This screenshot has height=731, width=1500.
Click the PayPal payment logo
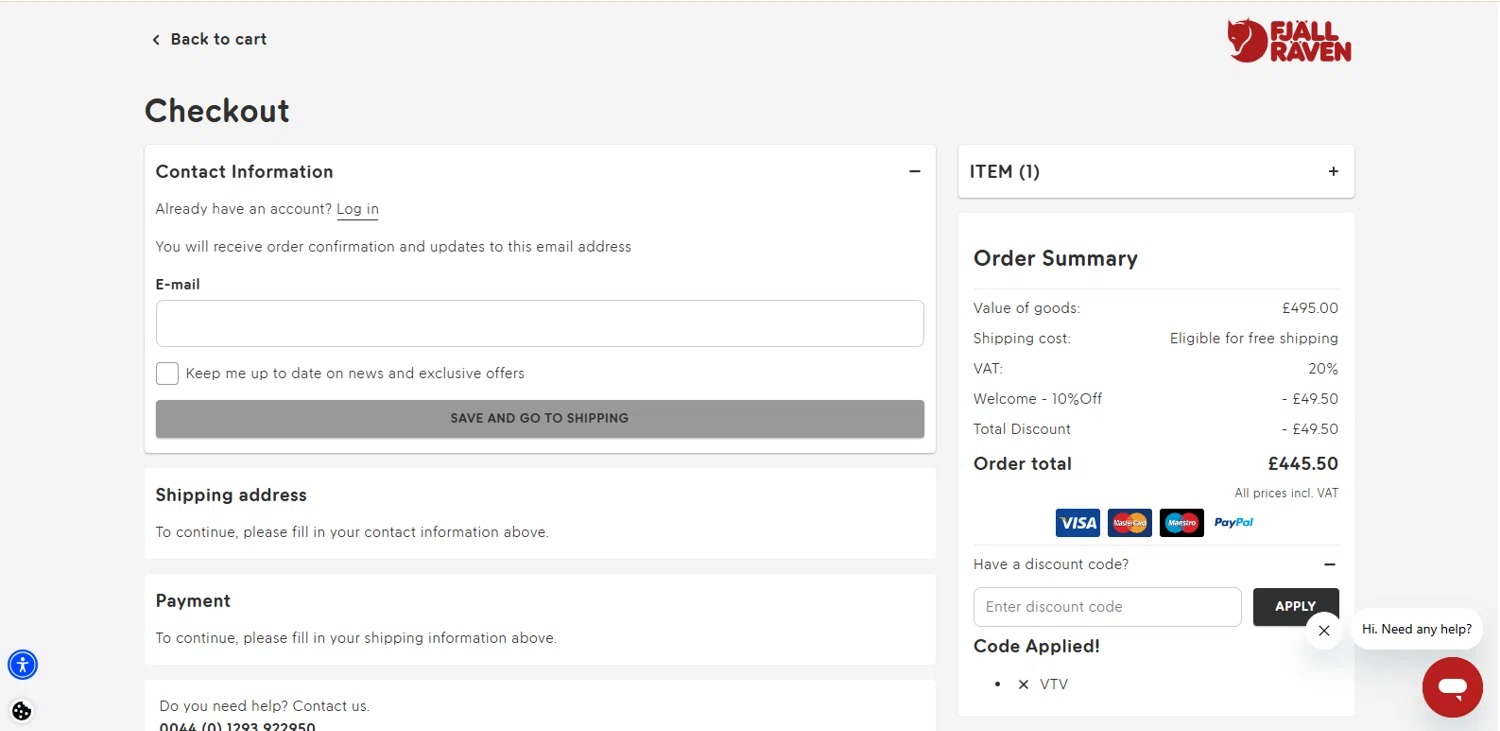[1233, 522]
